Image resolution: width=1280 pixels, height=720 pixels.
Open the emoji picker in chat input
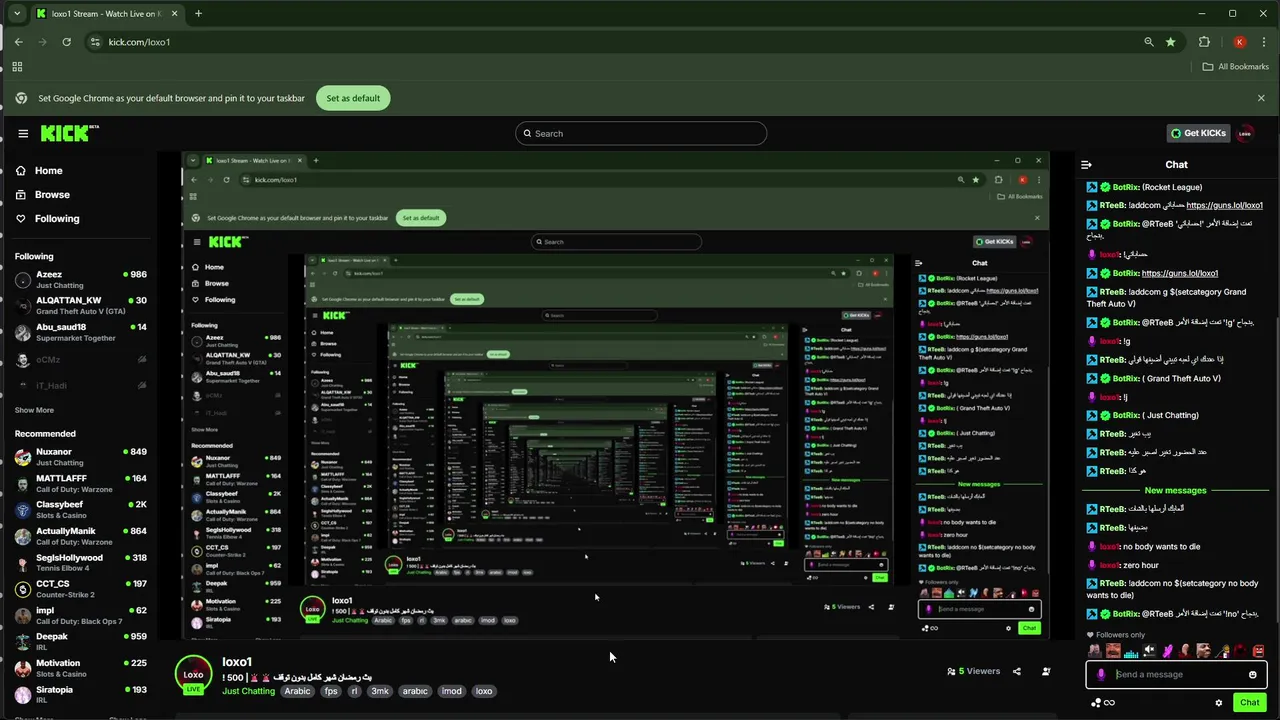pos(1252,674)
